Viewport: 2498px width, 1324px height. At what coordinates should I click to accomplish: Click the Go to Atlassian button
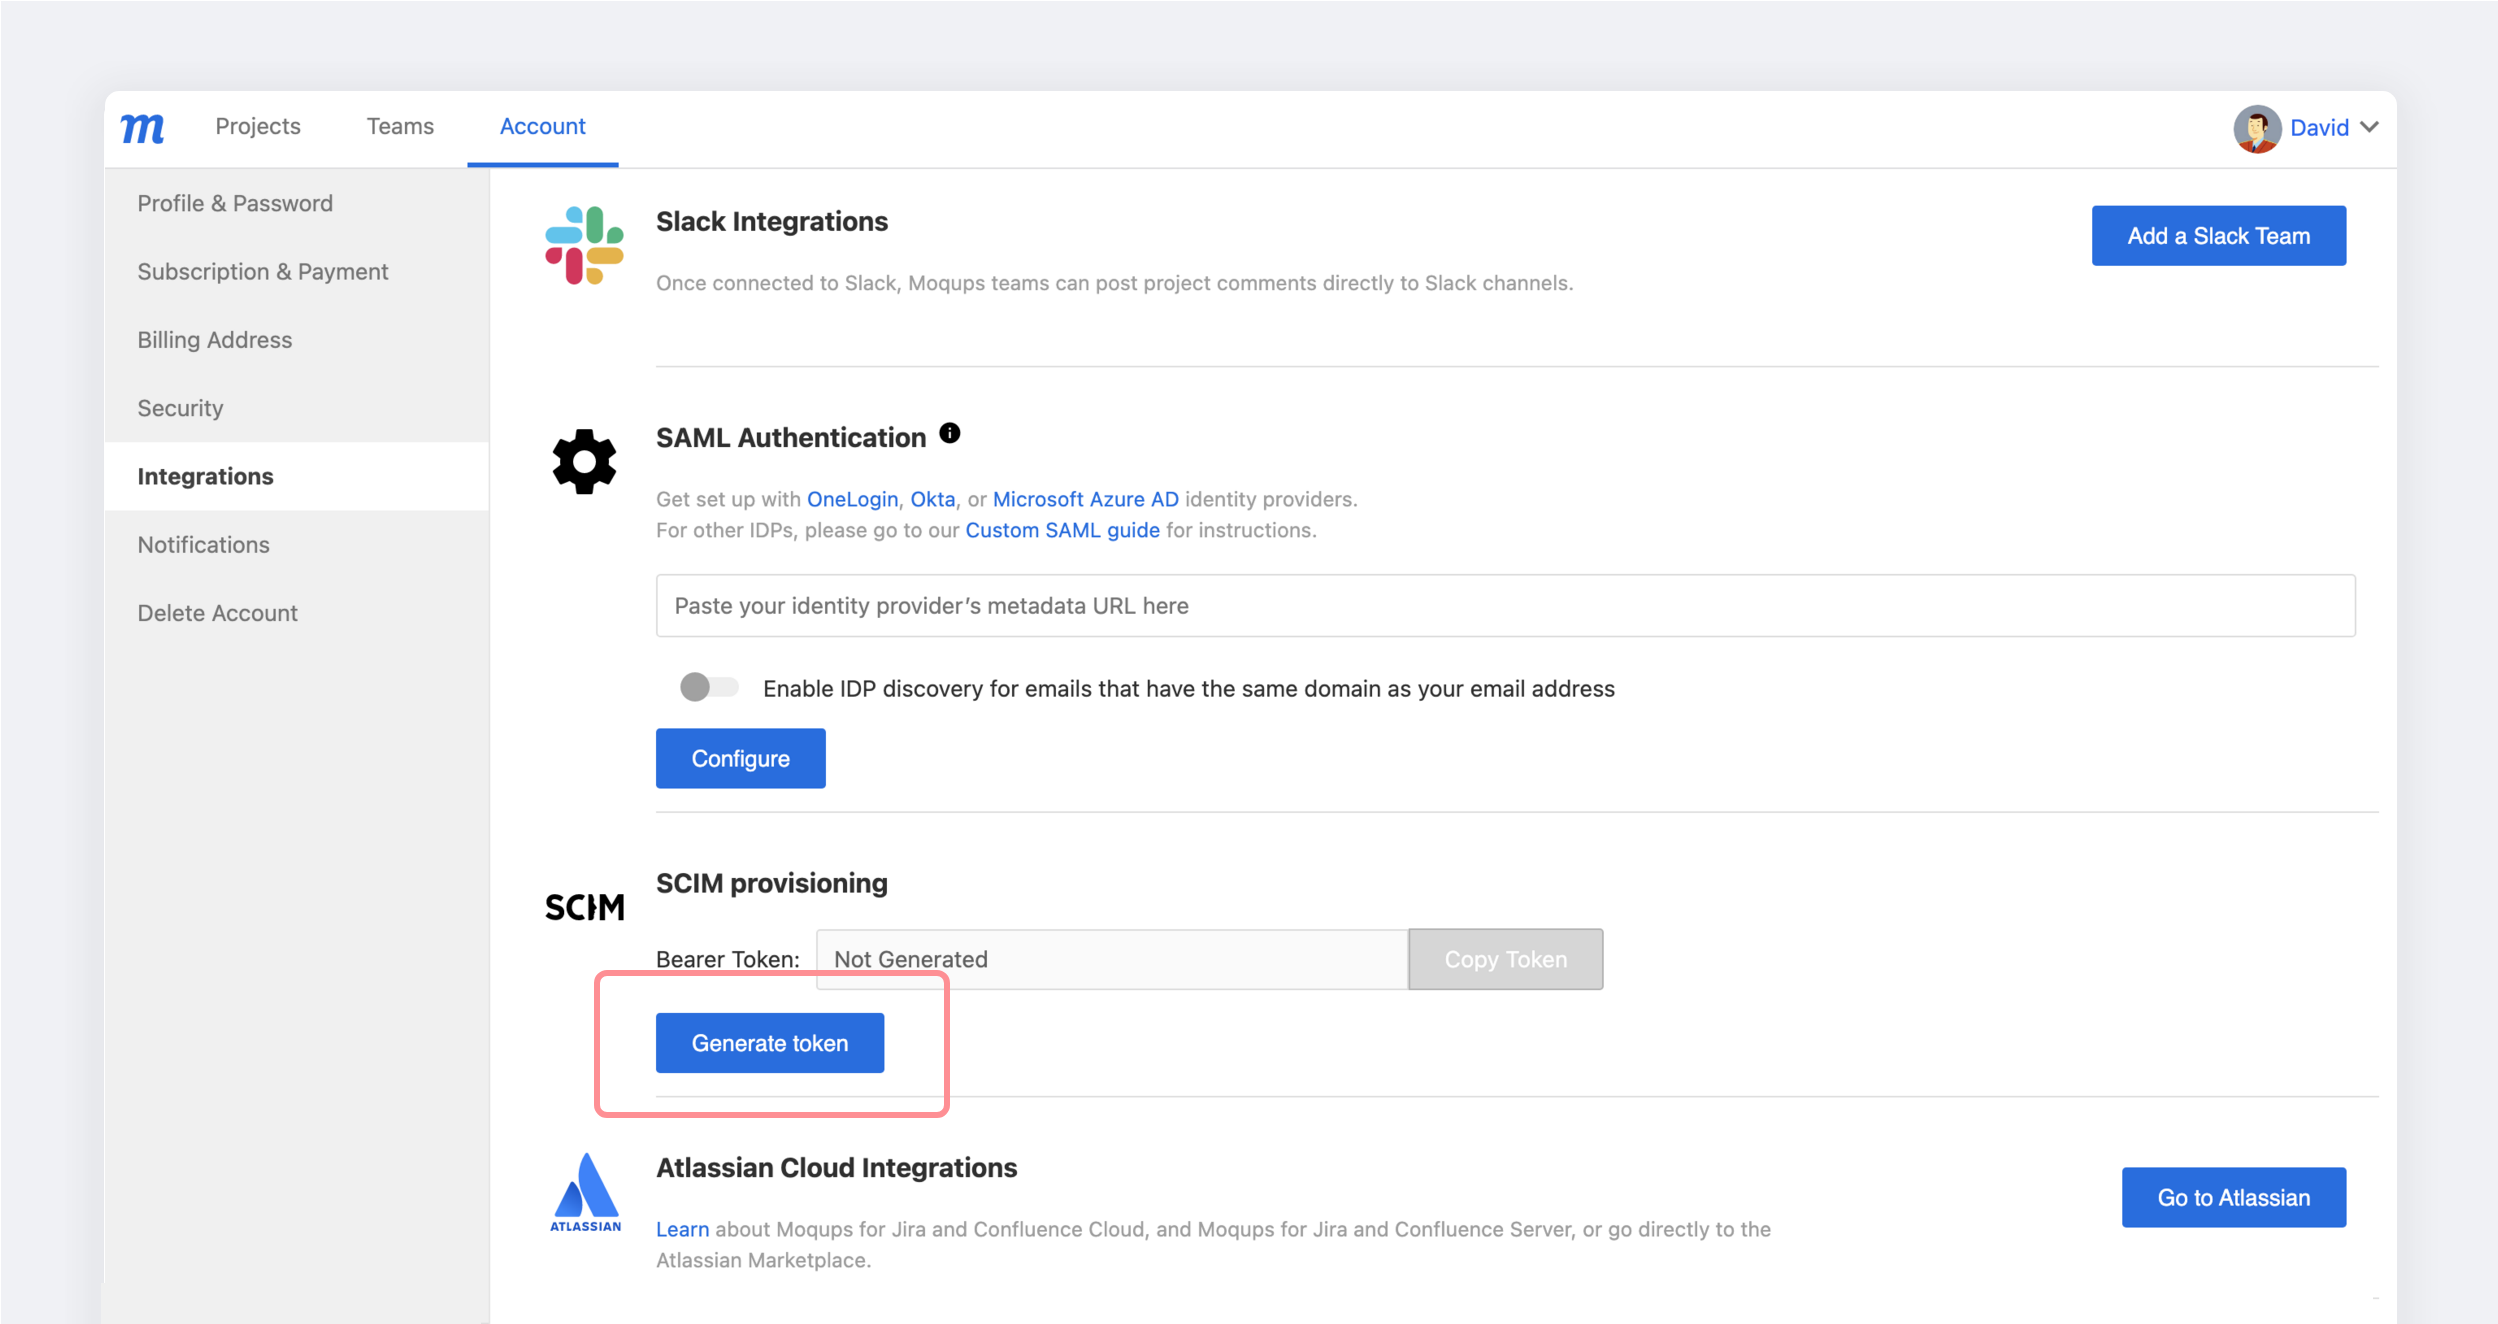point(2233,1198)
